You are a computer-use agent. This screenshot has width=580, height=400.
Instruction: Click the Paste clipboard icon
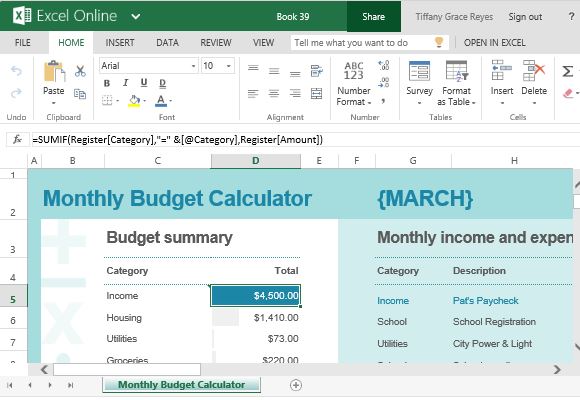tap(54, 71)
